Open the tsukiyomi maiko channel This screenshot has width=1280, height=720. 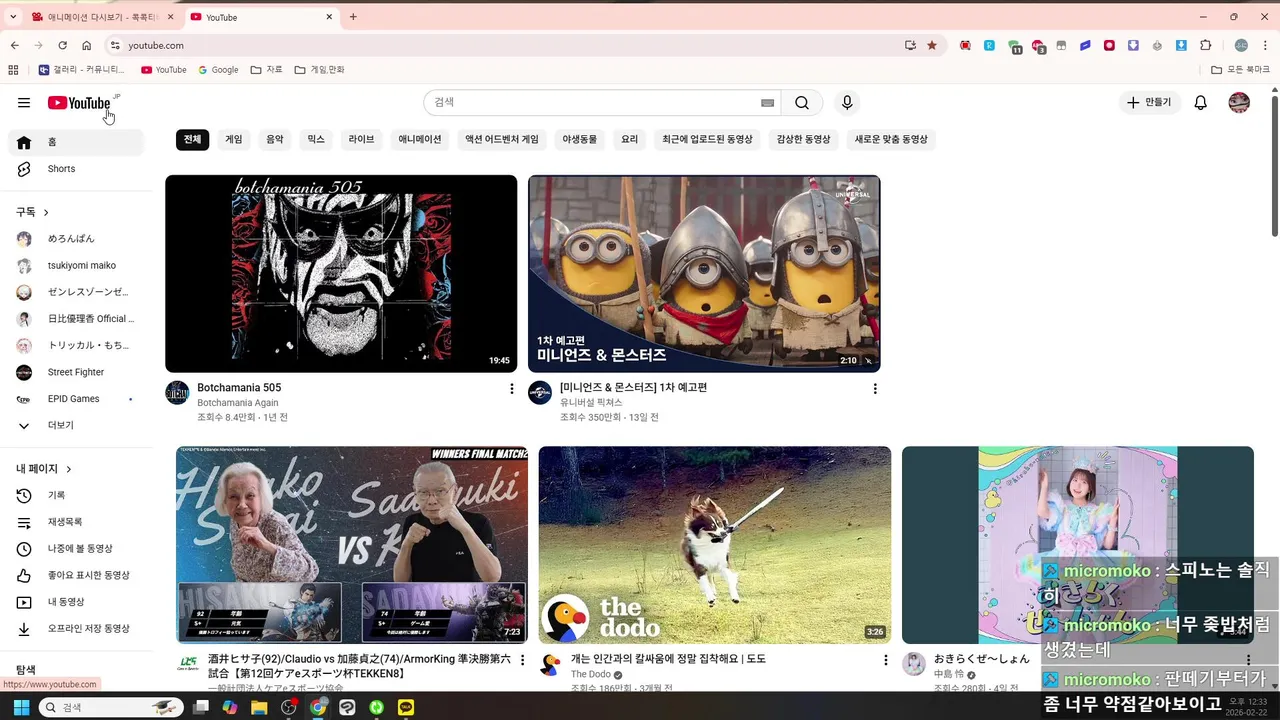(x=76, y=265)
